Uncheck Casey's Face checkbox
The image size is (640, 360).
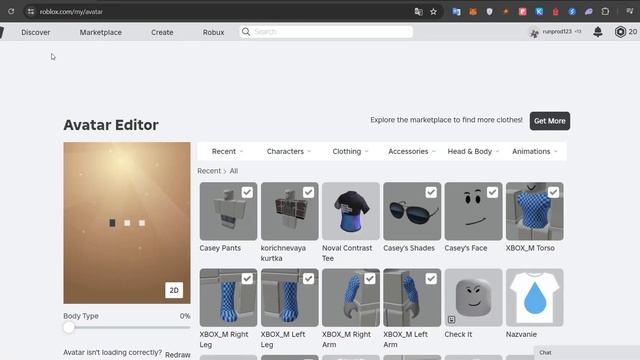pos(492,192)
